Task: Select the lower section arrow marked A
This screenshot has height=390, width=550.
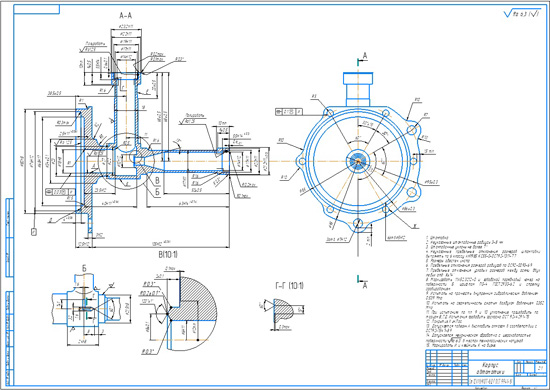Action: (x=362, y=282)
